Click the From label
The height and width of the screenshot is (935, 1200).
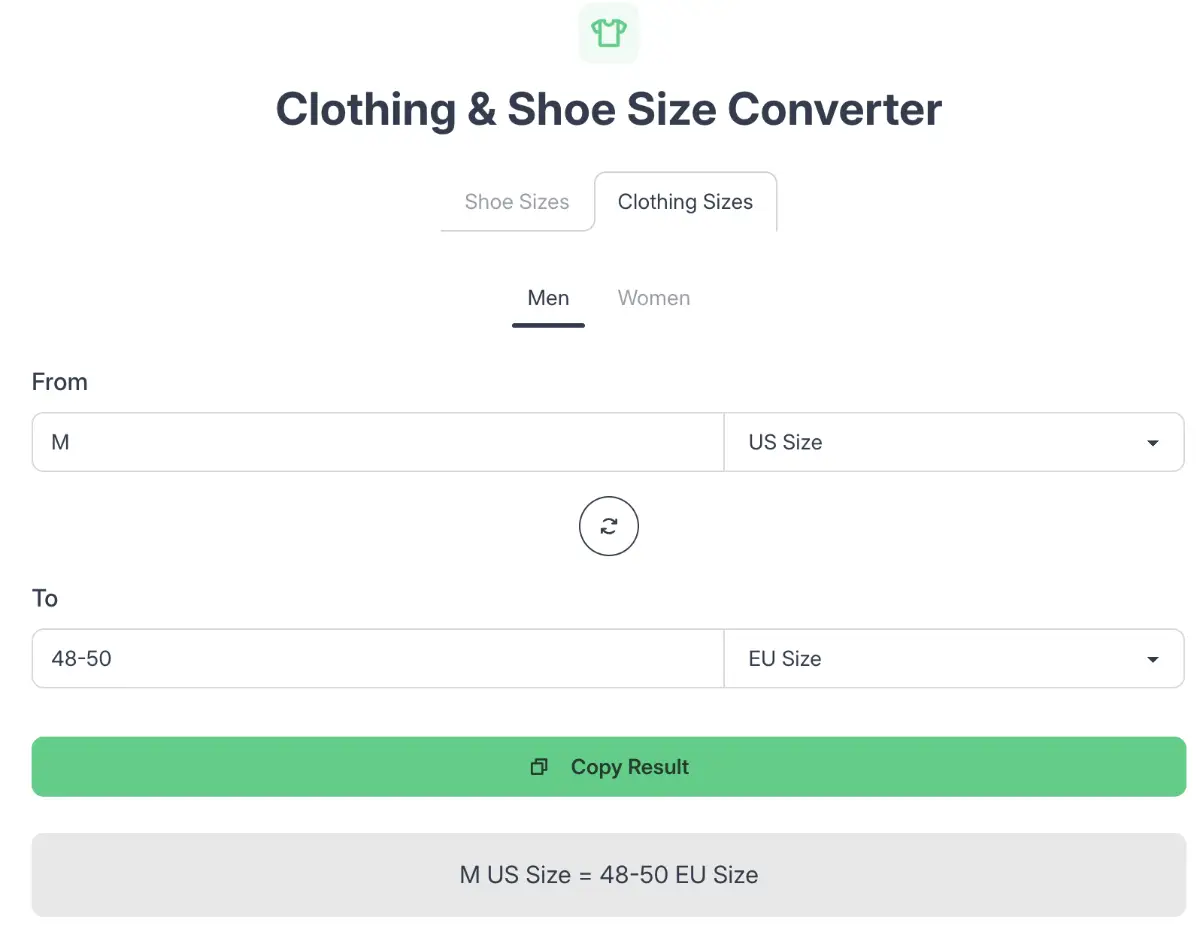[60, 382]
